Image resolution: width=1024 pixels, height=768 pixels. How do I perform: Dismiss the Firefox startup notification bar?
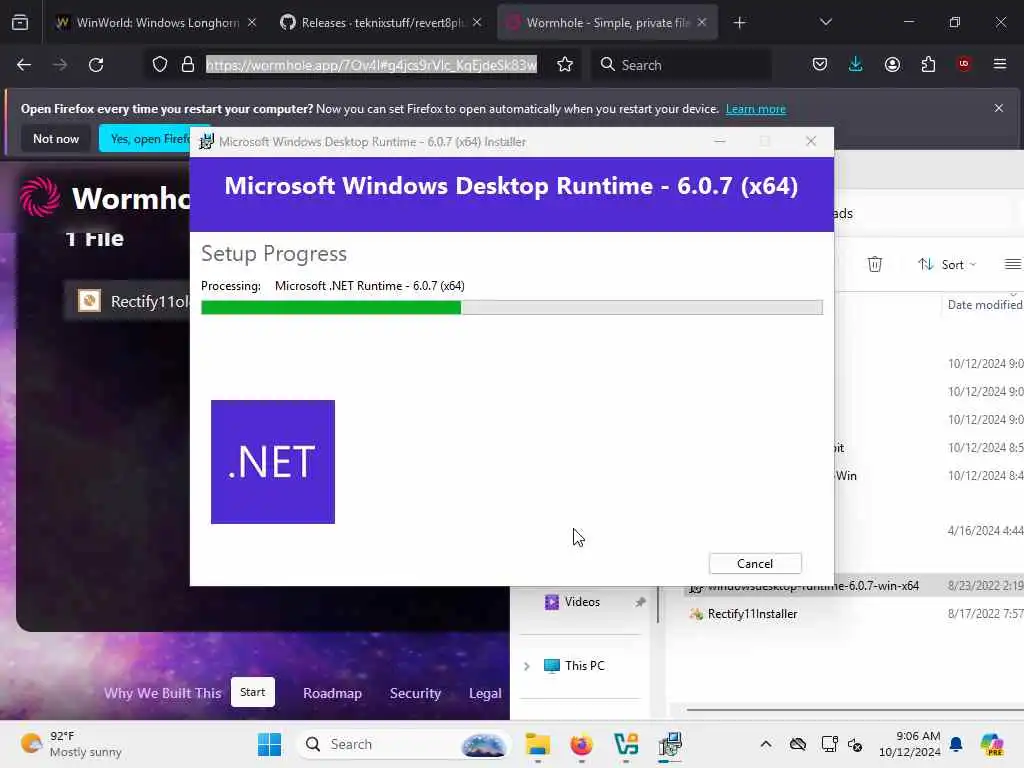tap(999, 108)
